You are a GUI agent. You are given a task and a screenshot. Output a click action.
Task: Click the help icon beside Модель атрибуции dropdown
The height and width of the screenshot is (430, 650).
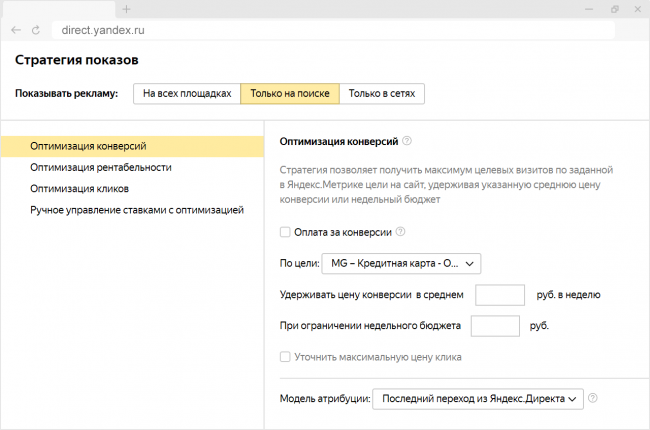tap(593, 399)
